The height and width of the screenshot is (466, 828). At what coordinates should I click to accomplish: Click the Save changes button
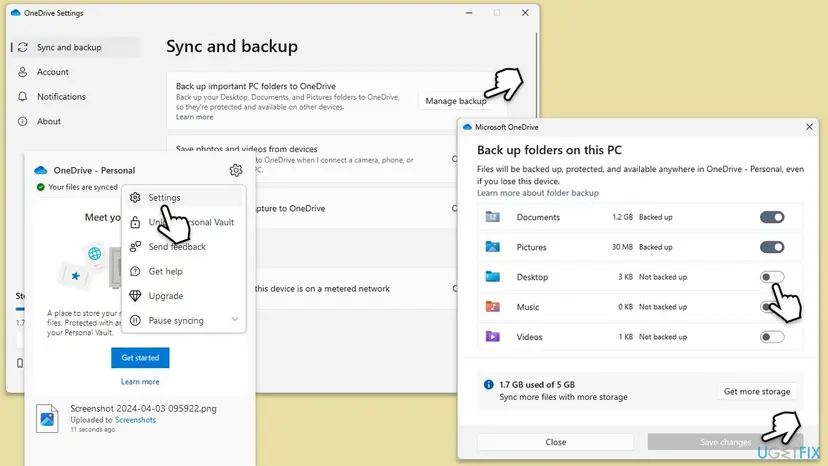click(725, 442)
